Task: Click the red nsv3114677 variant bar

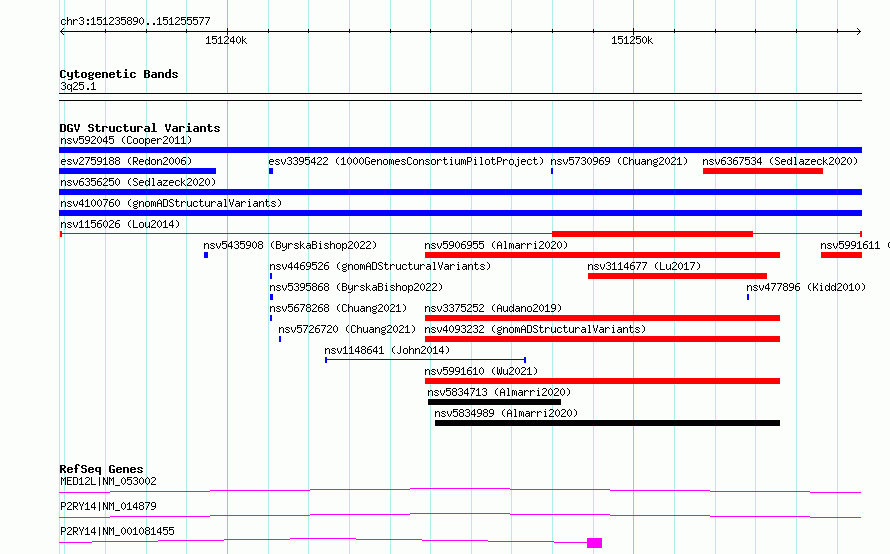Action: 677,276
